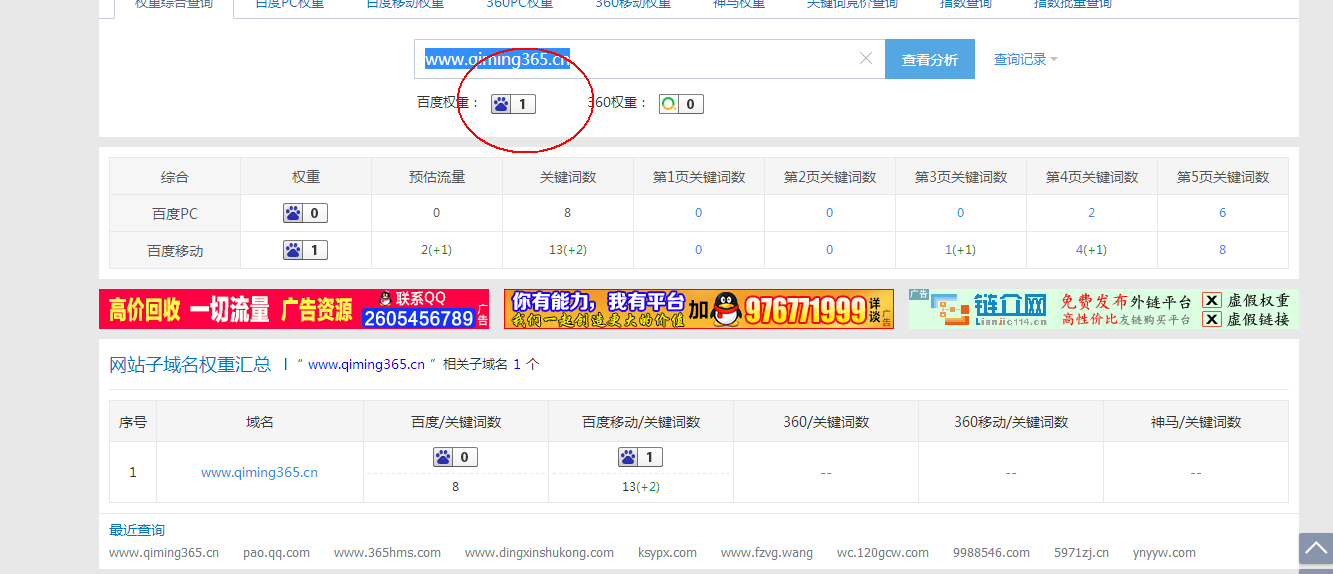Switch to the 神马权重 tab
Image resolution: width=1333 pixels, height=574 pixels.
pyautogui.click(x=739, y=4)
